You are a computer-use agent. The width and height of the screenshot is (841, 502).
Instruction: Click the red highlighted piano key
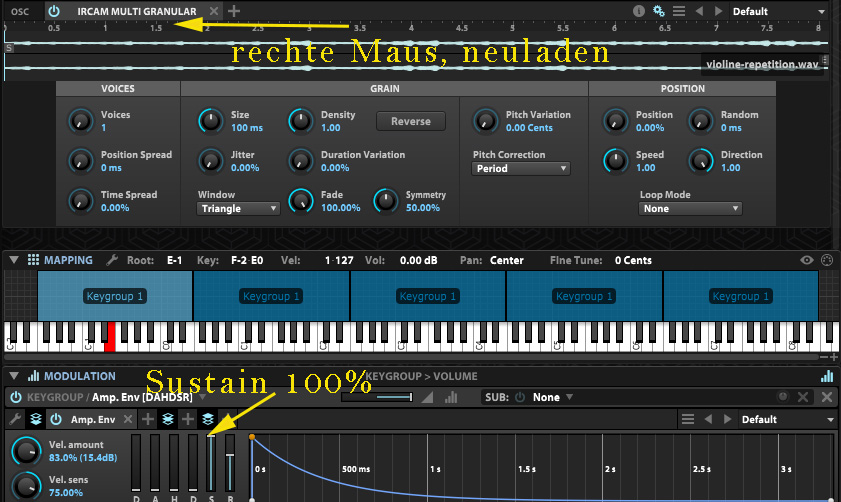tap(109, 337)
